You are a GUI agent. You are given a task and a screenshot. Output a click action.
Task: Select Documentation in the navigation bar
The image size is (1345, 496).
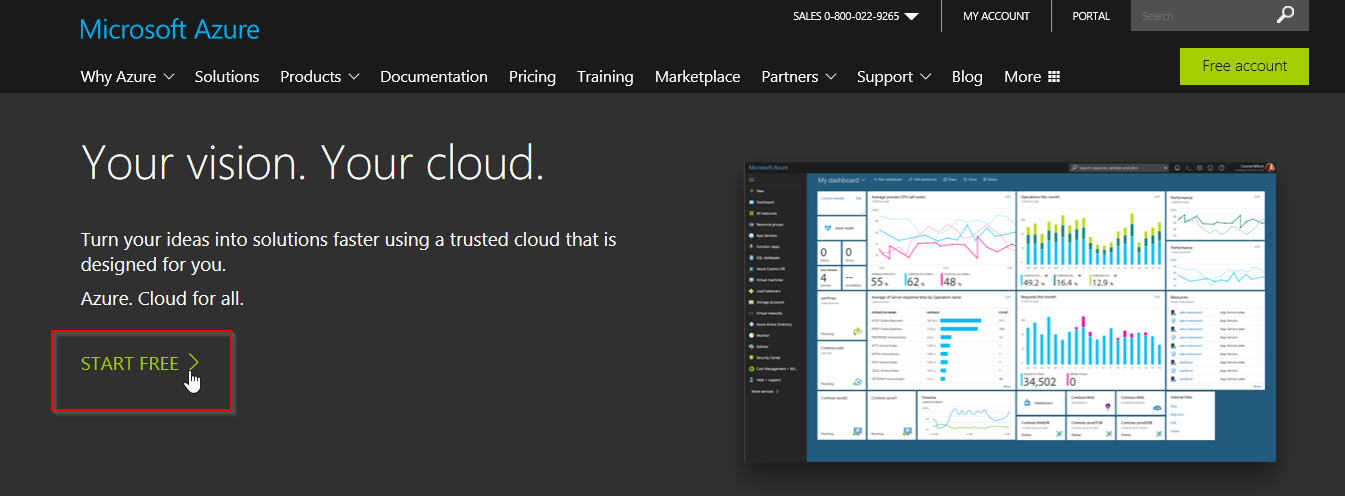click(x=434, y=77)
